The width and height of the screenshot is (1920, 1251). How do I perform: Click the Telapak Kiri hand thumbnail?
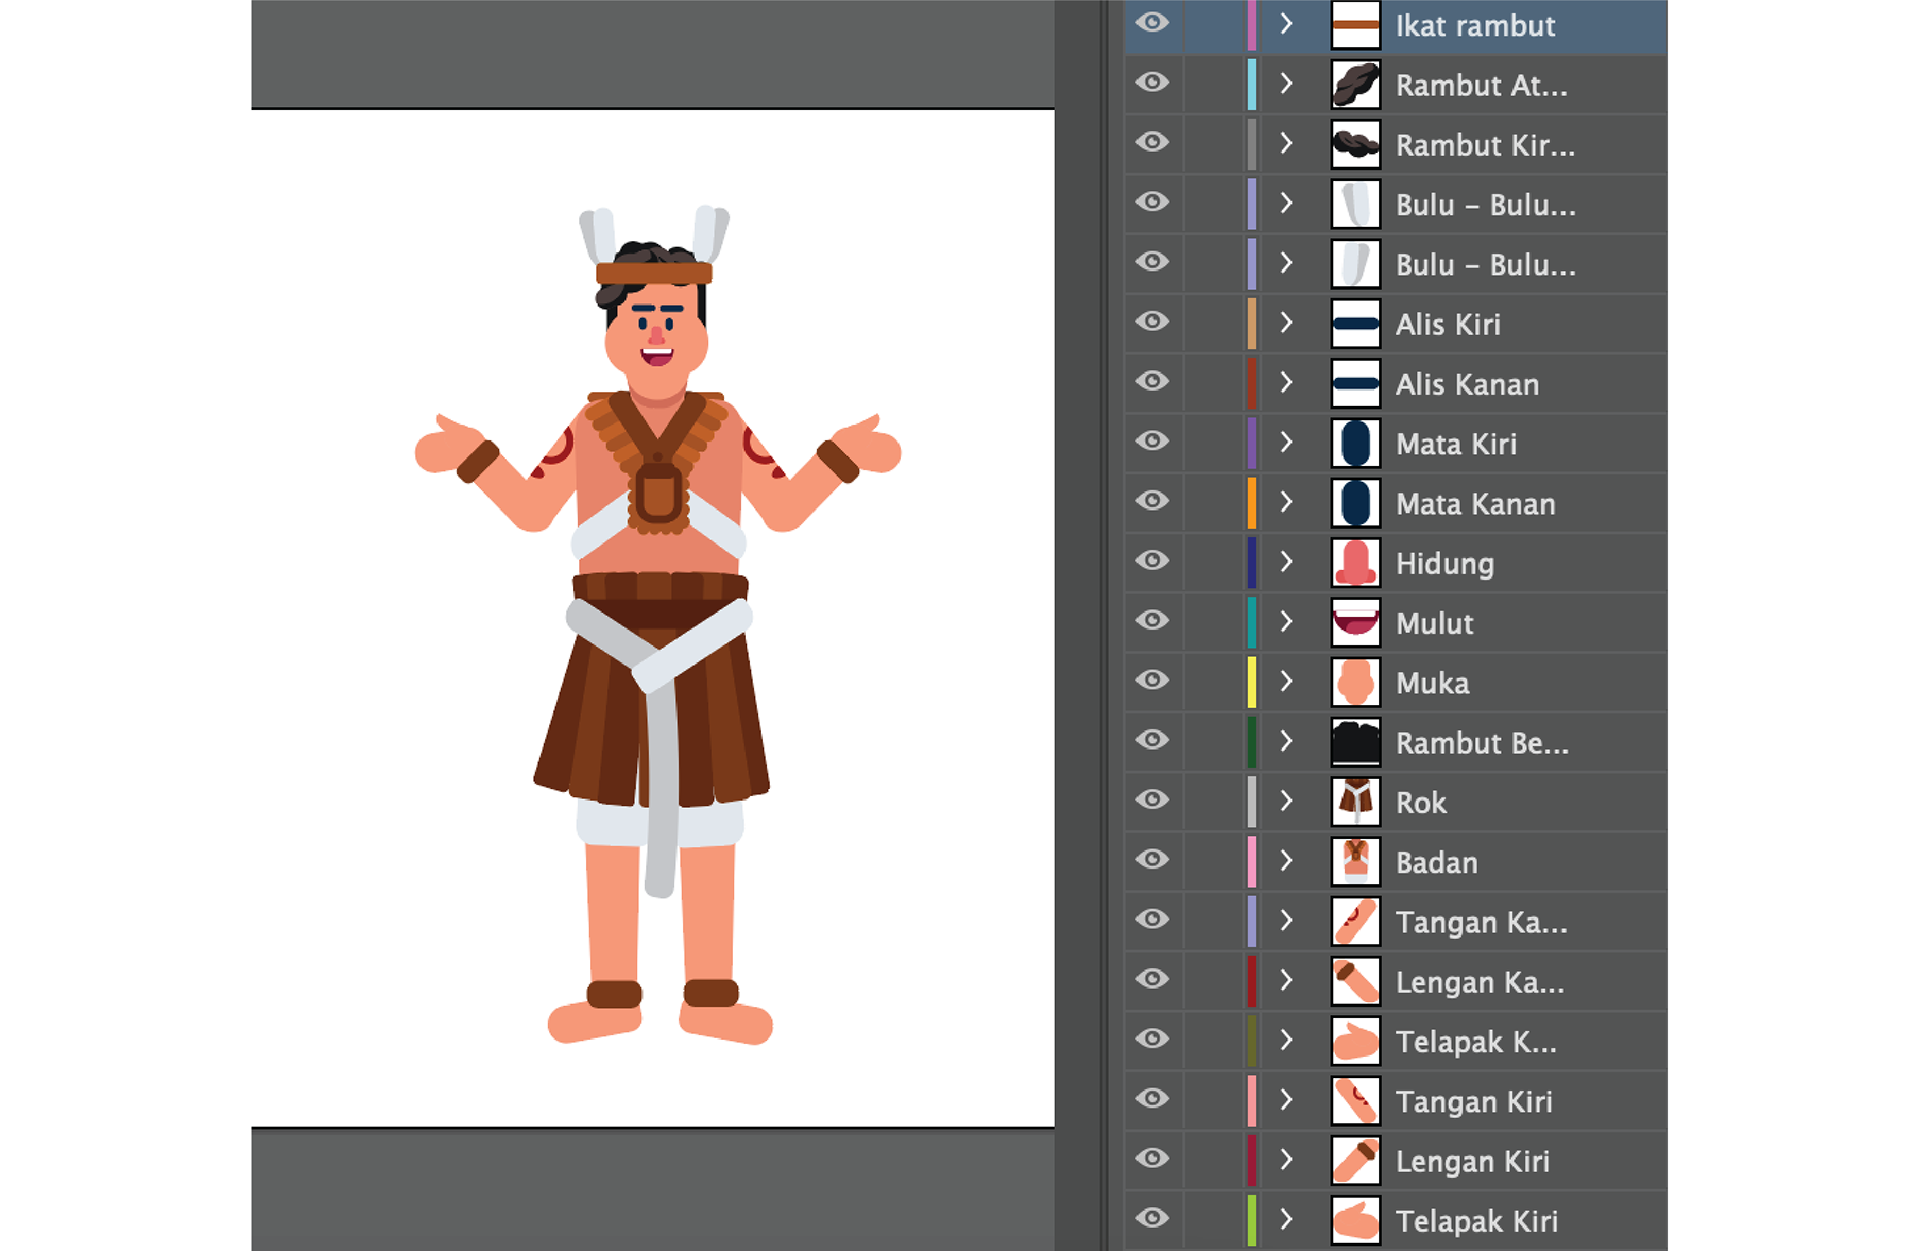1356,1220
